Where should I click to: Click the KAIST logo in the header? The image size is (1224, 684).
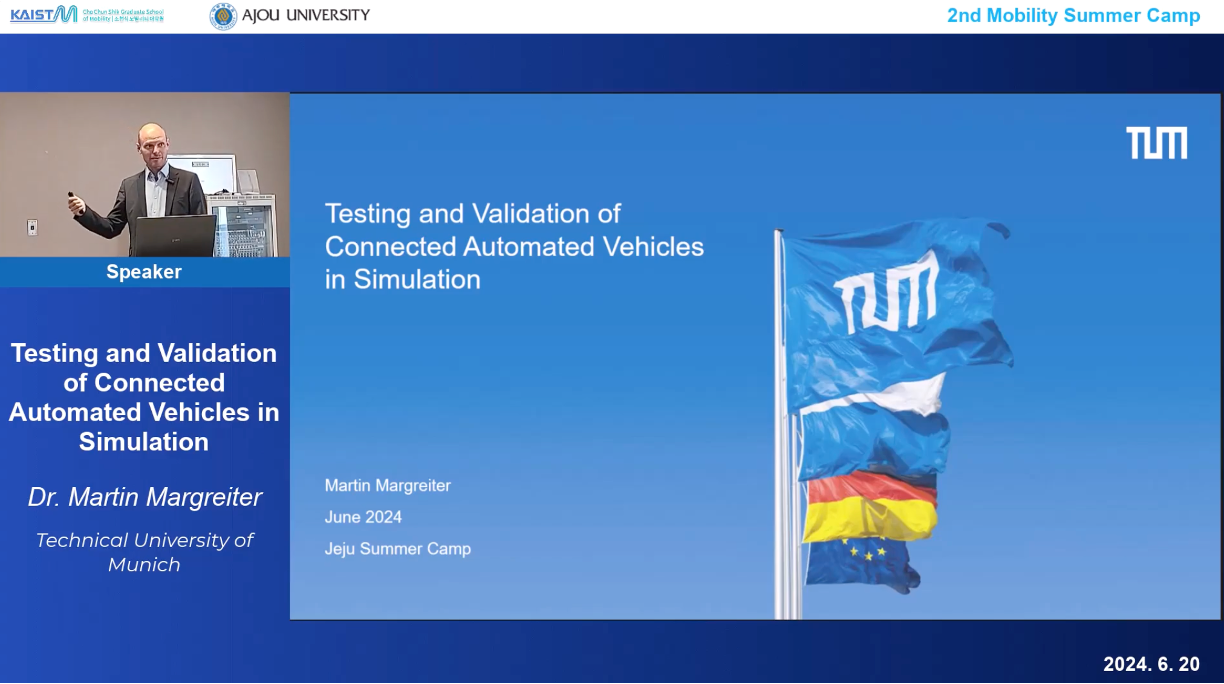coord(43,14)
